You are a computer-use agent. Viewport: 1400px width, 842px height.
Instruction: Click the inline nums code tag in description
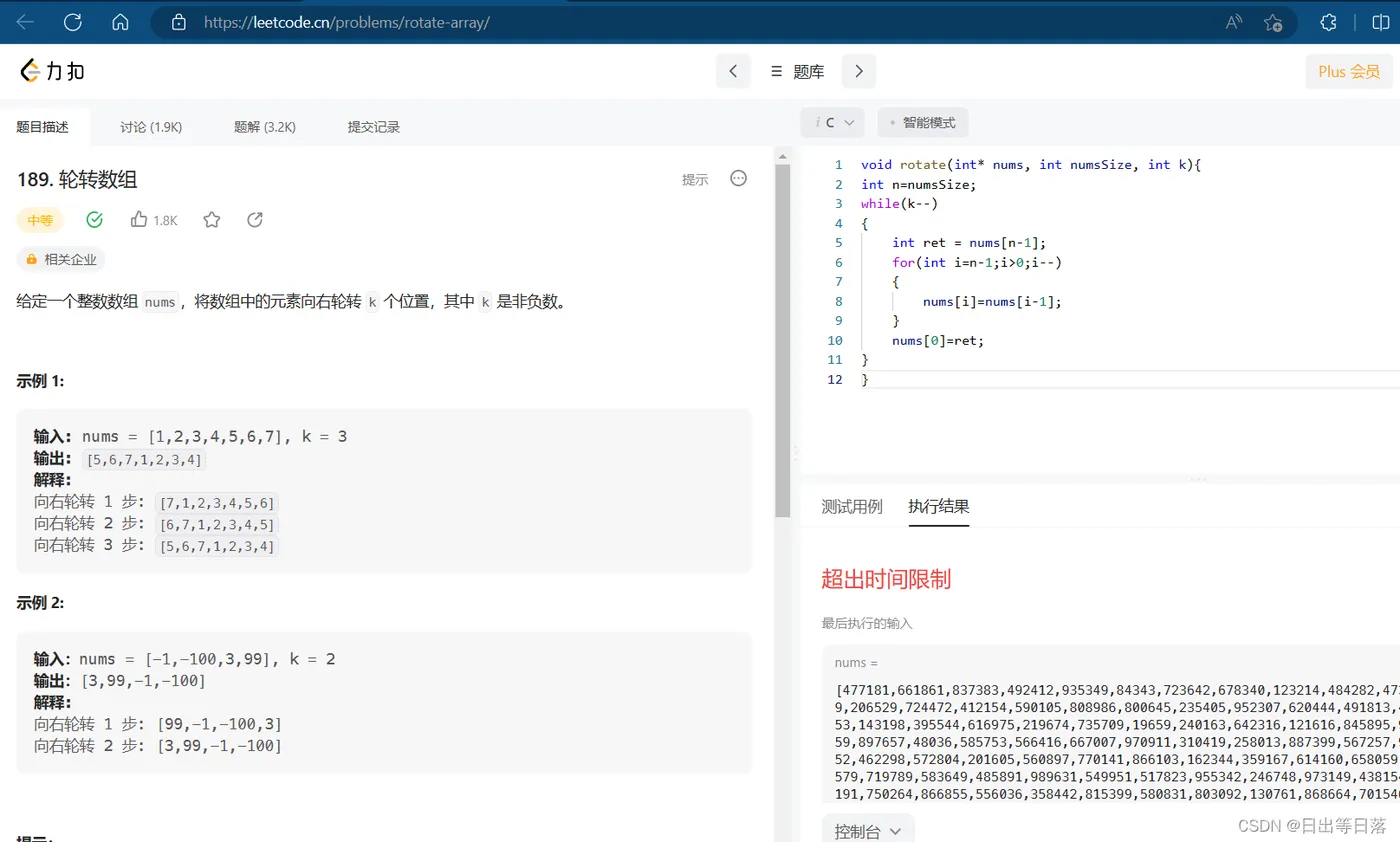(160, 302)
